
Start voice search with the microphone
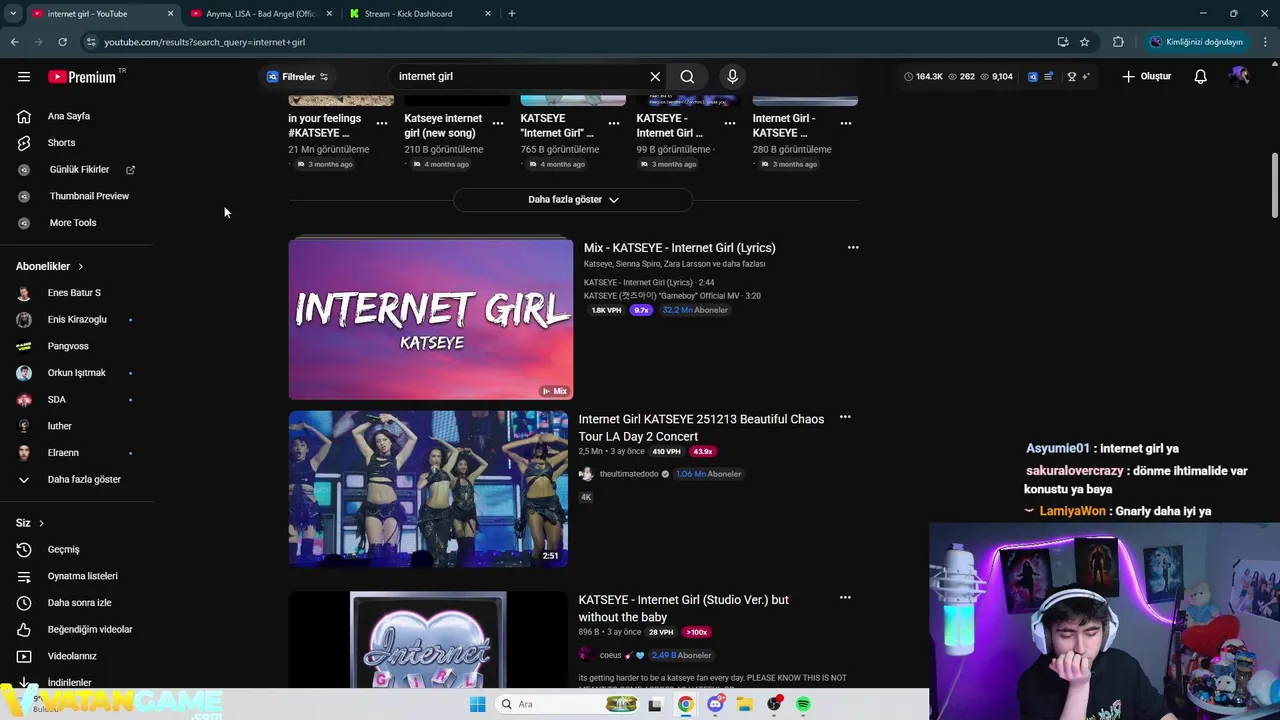[x=732, y=77]
